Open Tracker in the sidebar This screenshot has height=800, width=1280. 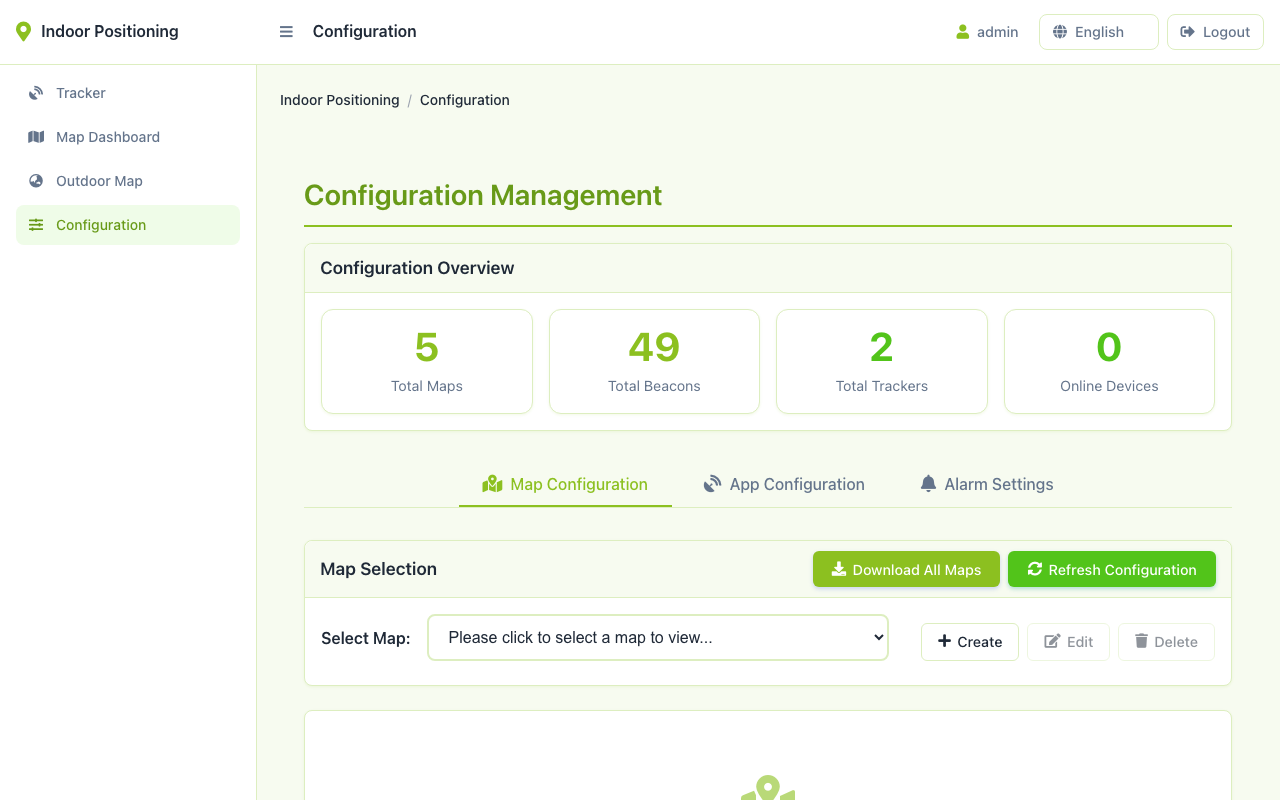tap(128, 93)
